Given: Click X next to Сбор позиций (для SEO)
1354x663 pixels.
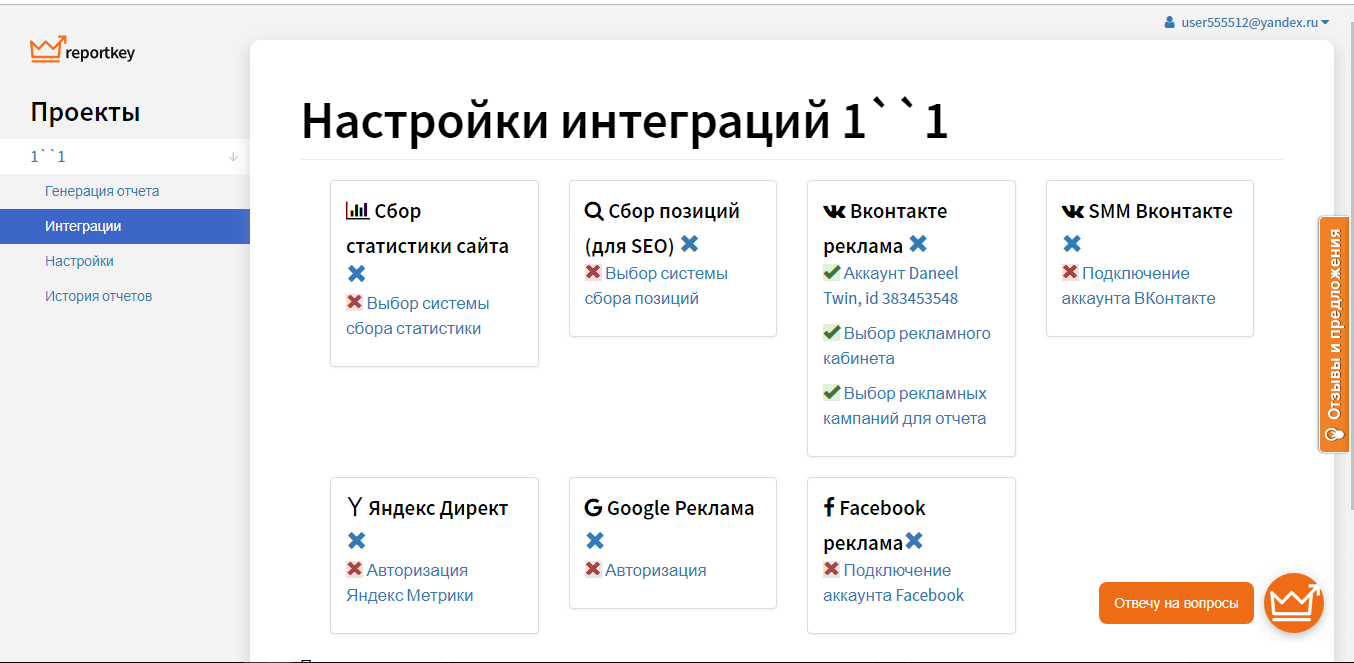Looking at the screenshot, I should point(689,244).
